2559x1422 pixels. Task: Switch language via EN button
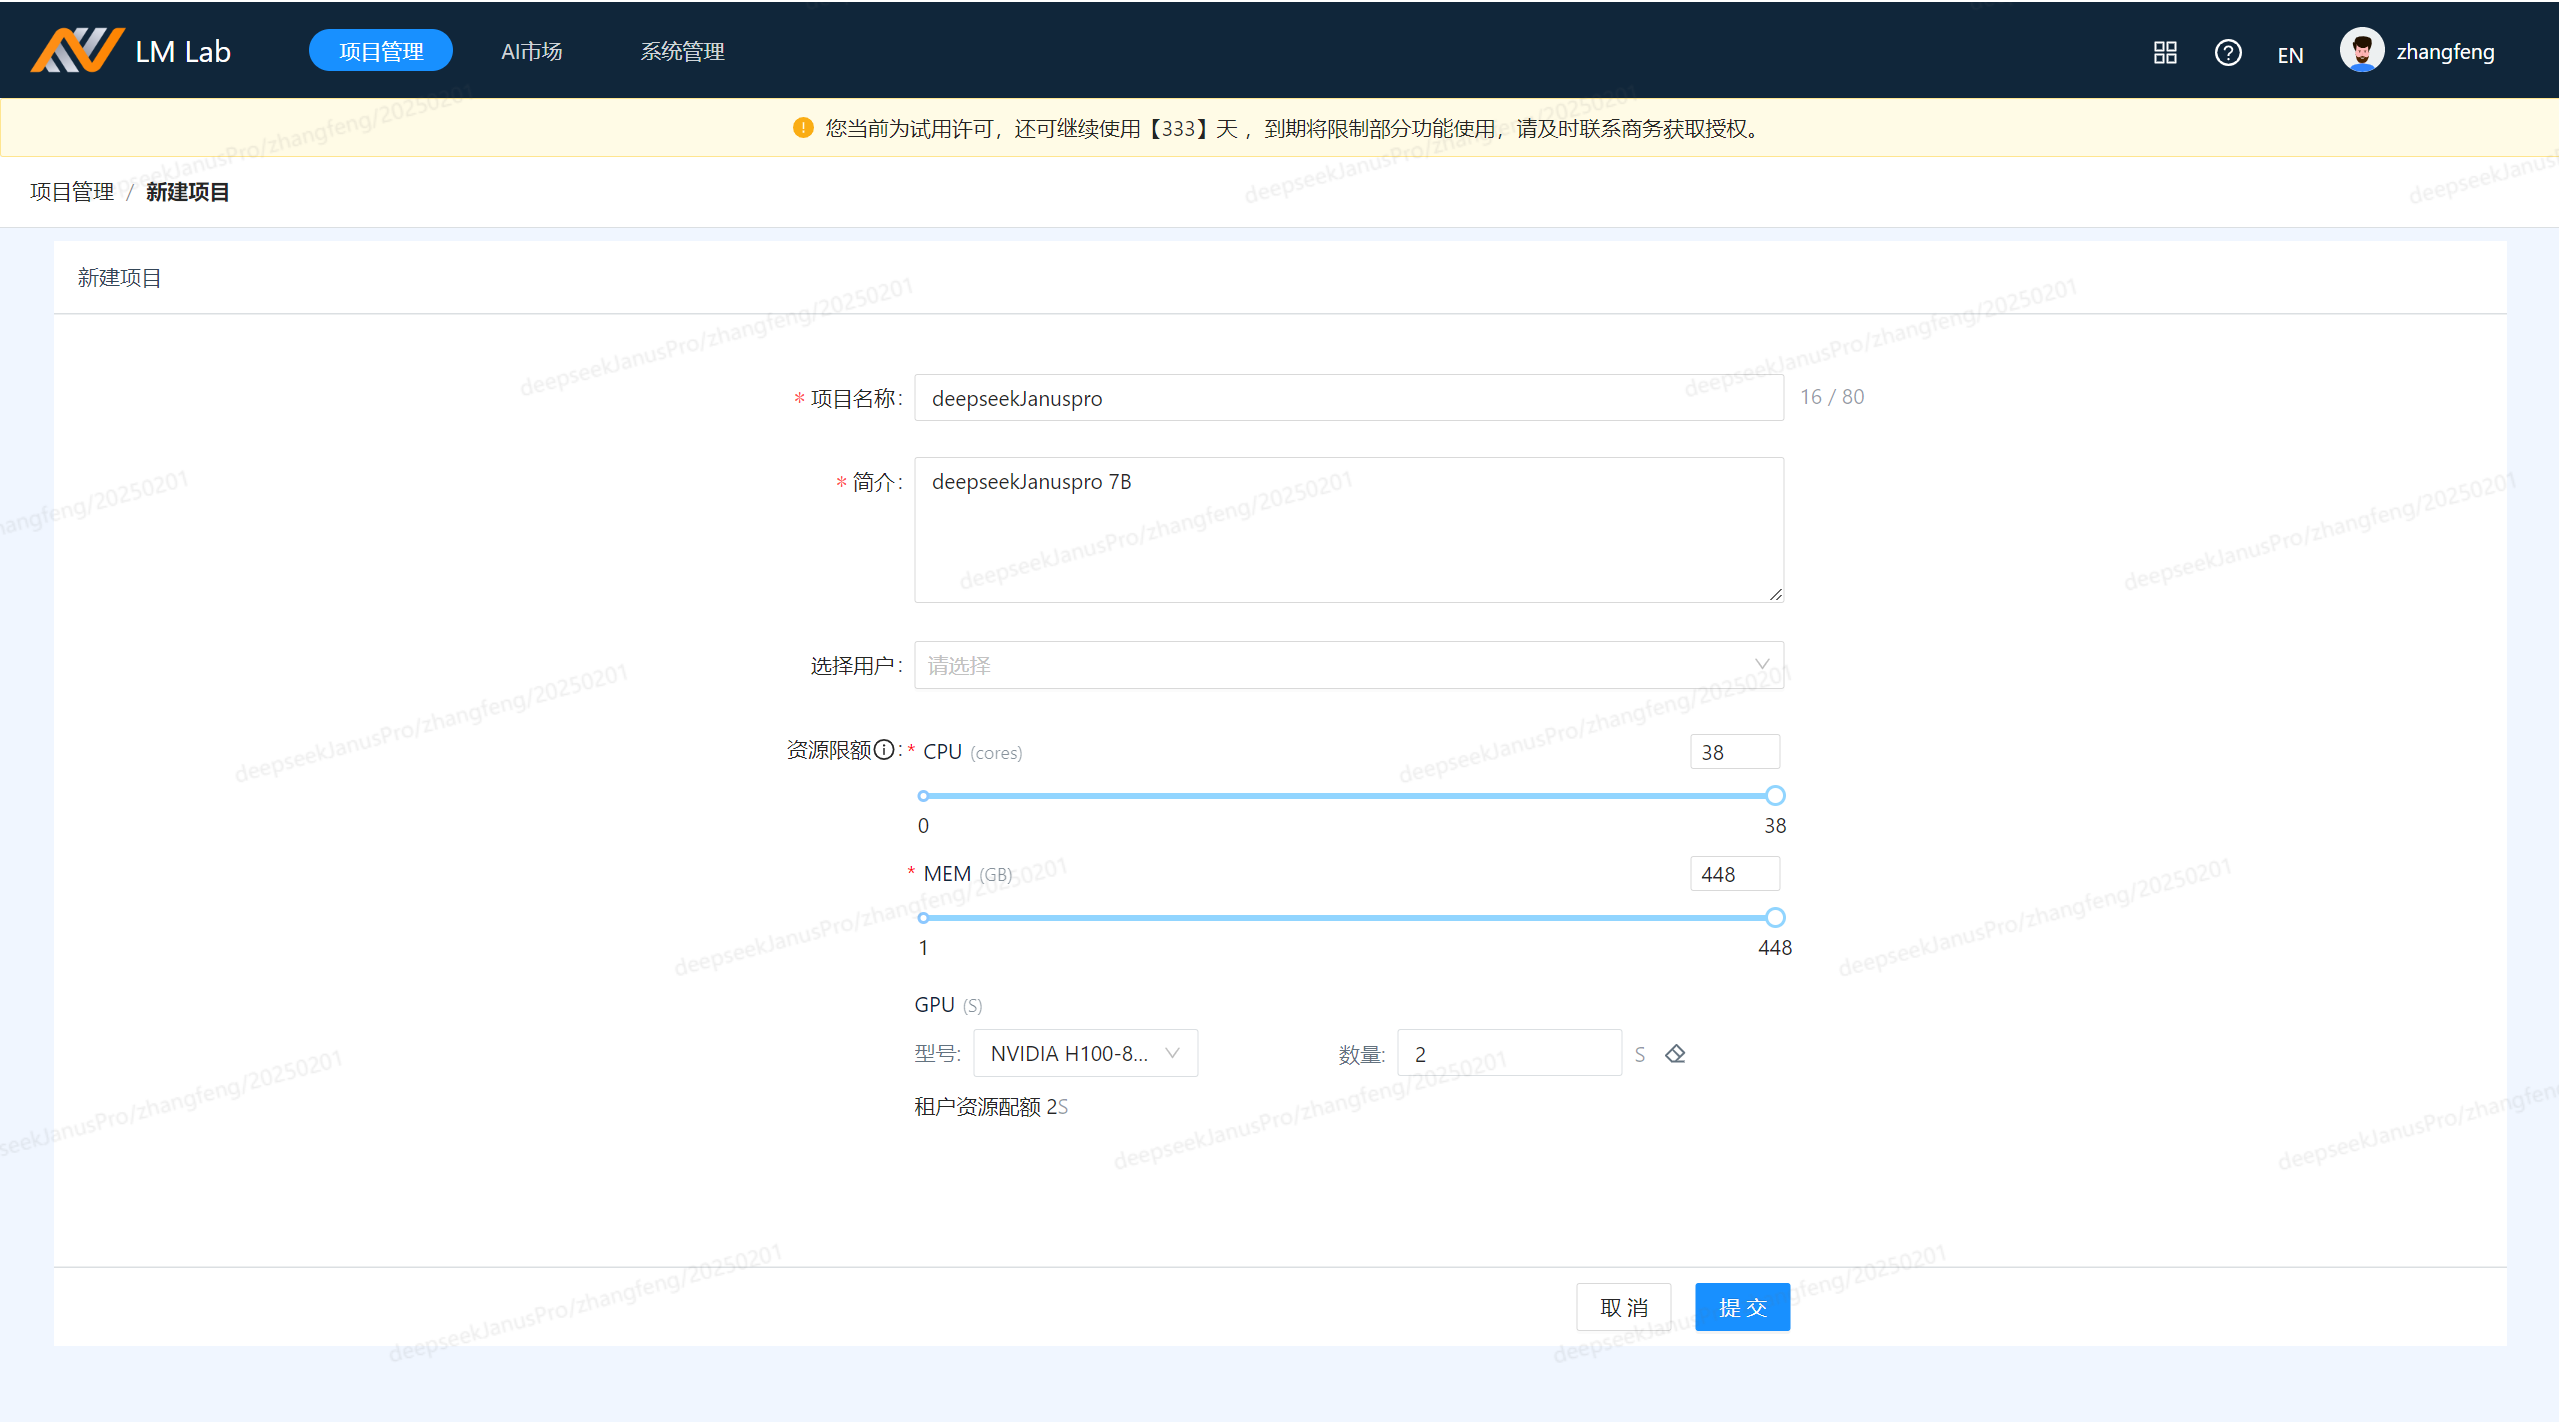pyautogui.click(x=2290, y=55)
